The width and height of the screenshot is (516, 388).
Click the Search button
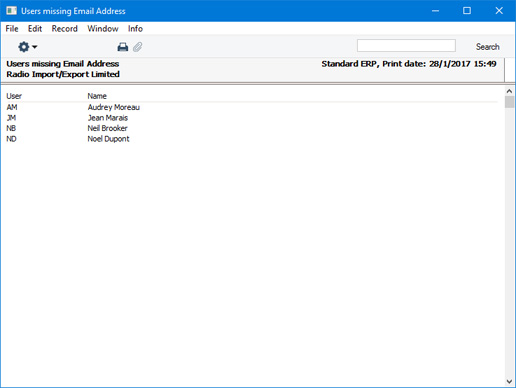(488, 47)
